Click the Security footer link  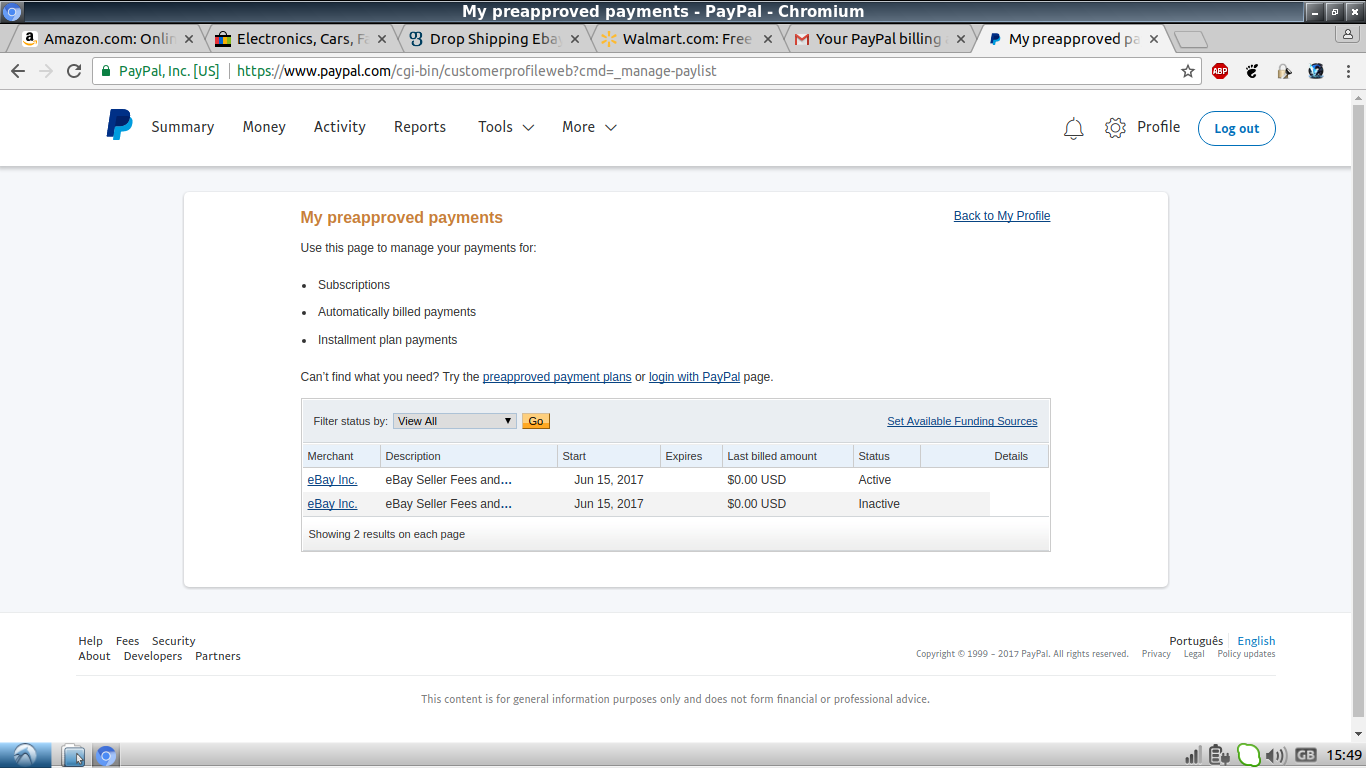(x=174, y=641)
